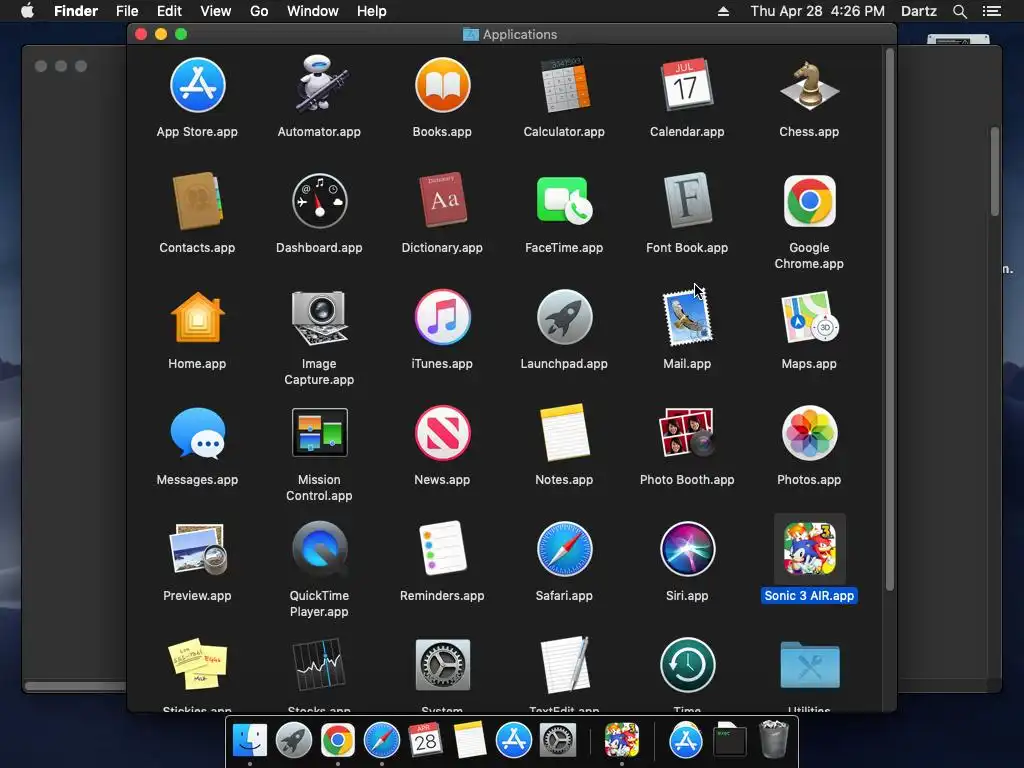
Task: Select the Siri.app icon
Action: point(687,549)
